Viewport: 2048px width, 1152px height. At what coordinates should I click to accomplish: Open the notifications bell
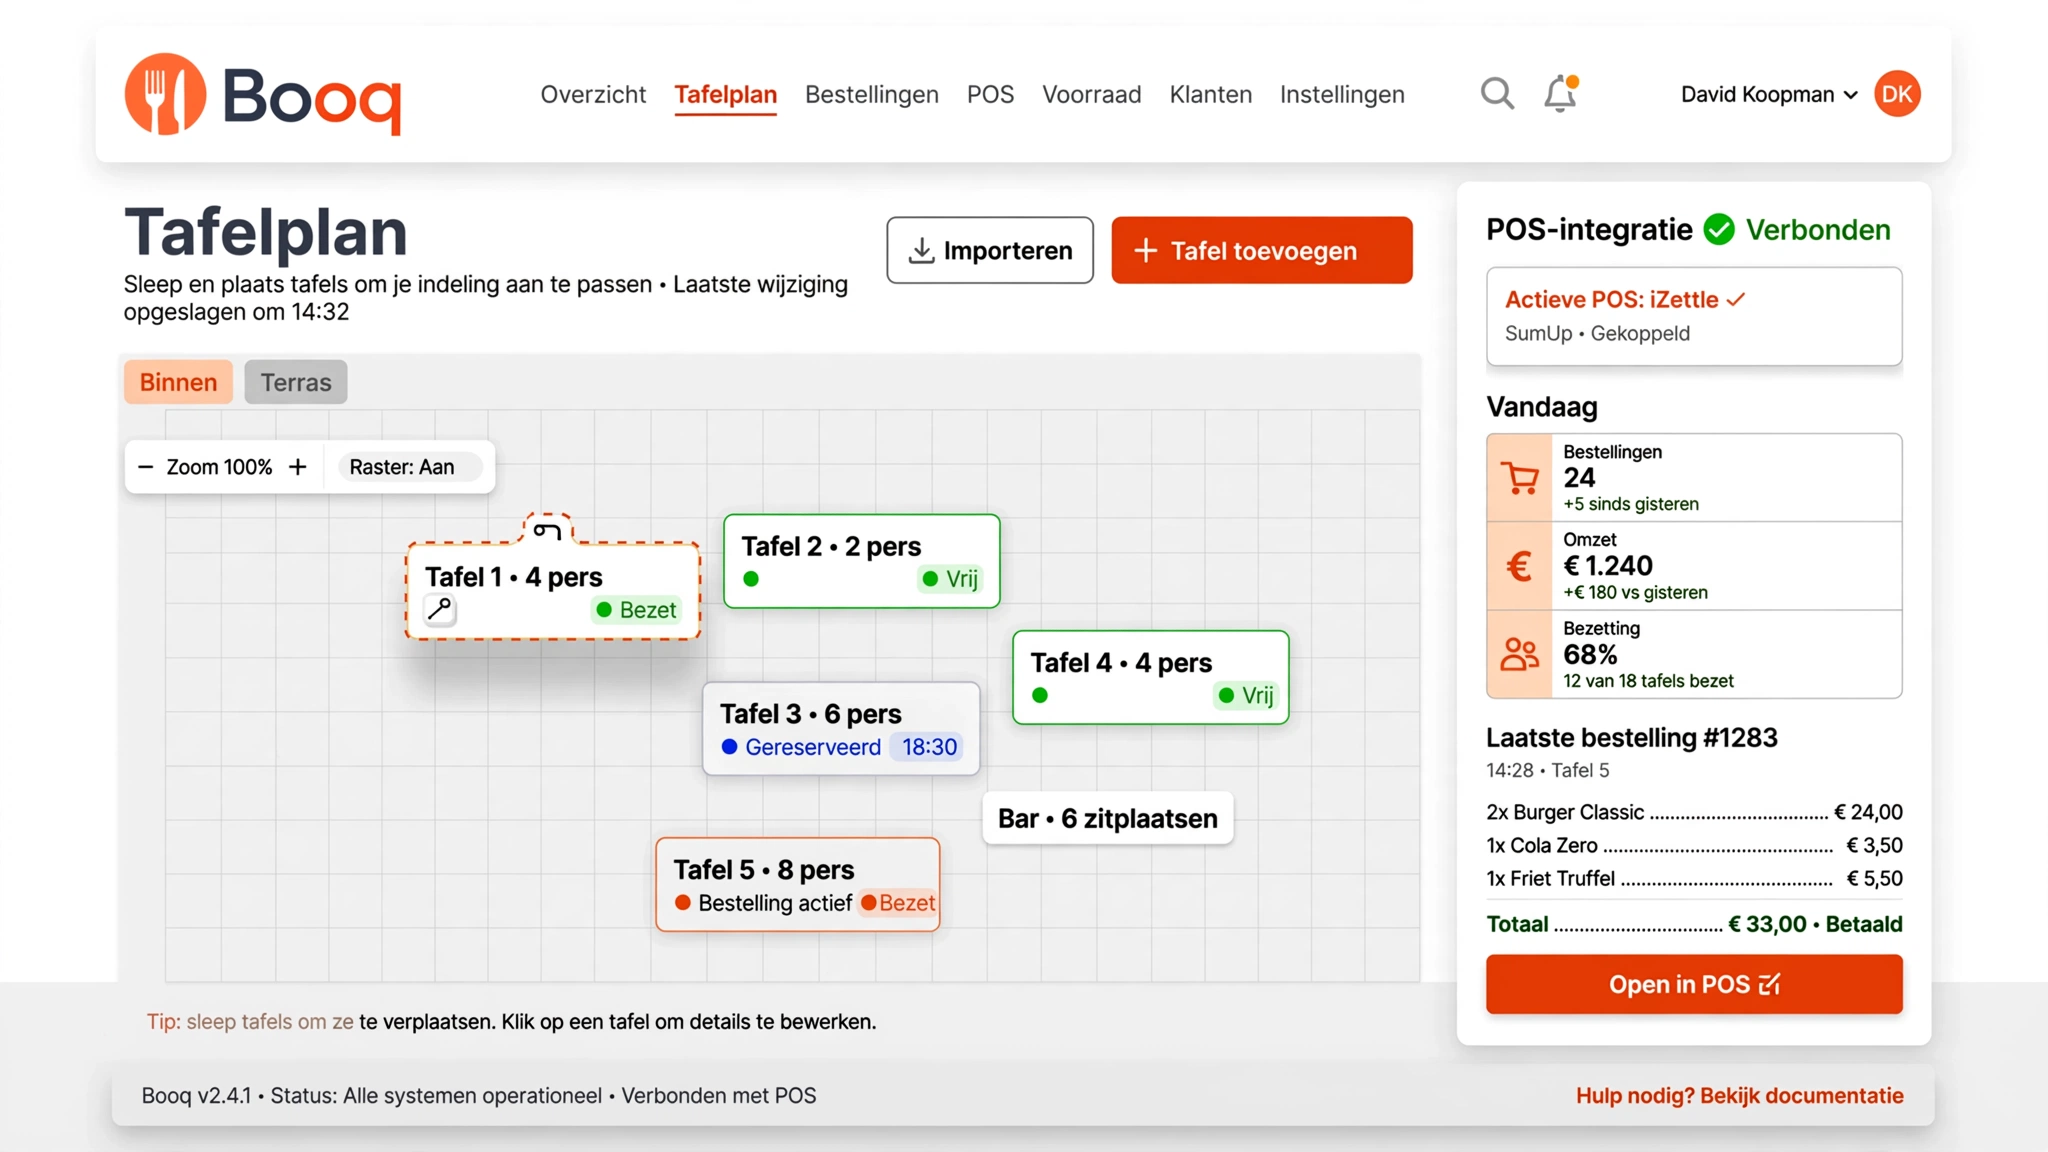coord(1560,94)
